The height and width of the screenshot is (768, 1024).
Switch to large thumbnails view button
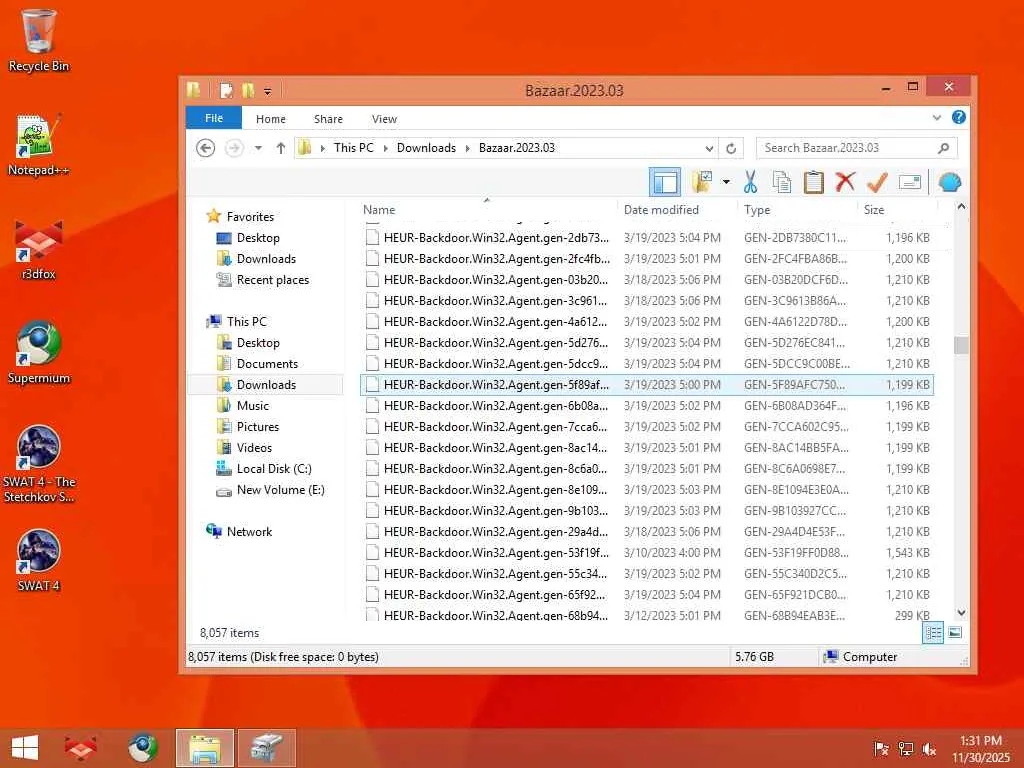coord(955,632)
